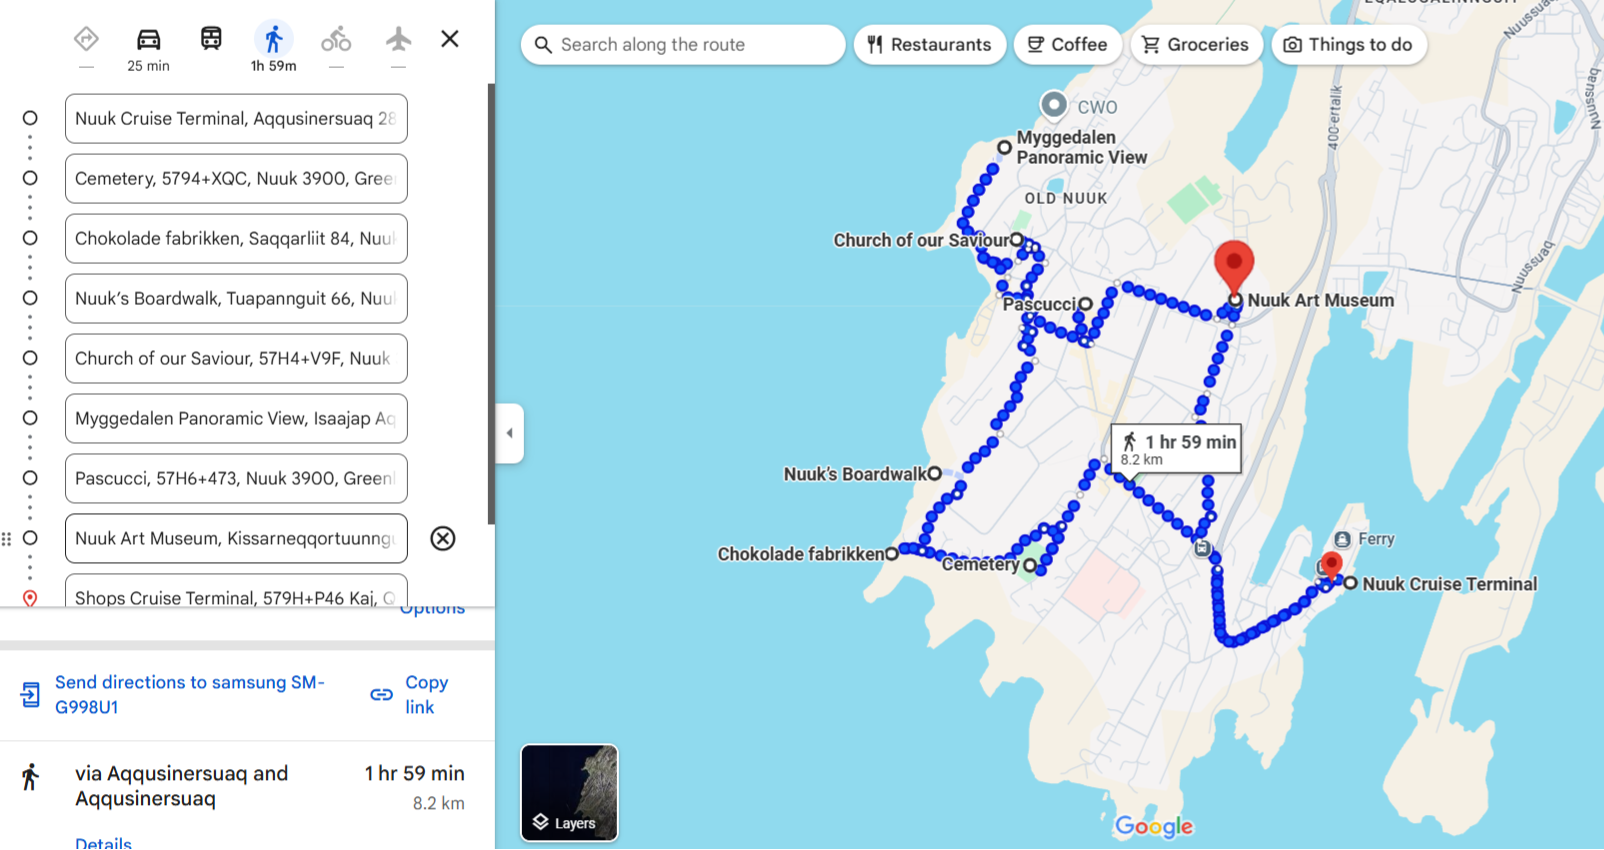Click the CWO location marker
Viewport: 1604px width, 850px height.
tap(1053, 104)
